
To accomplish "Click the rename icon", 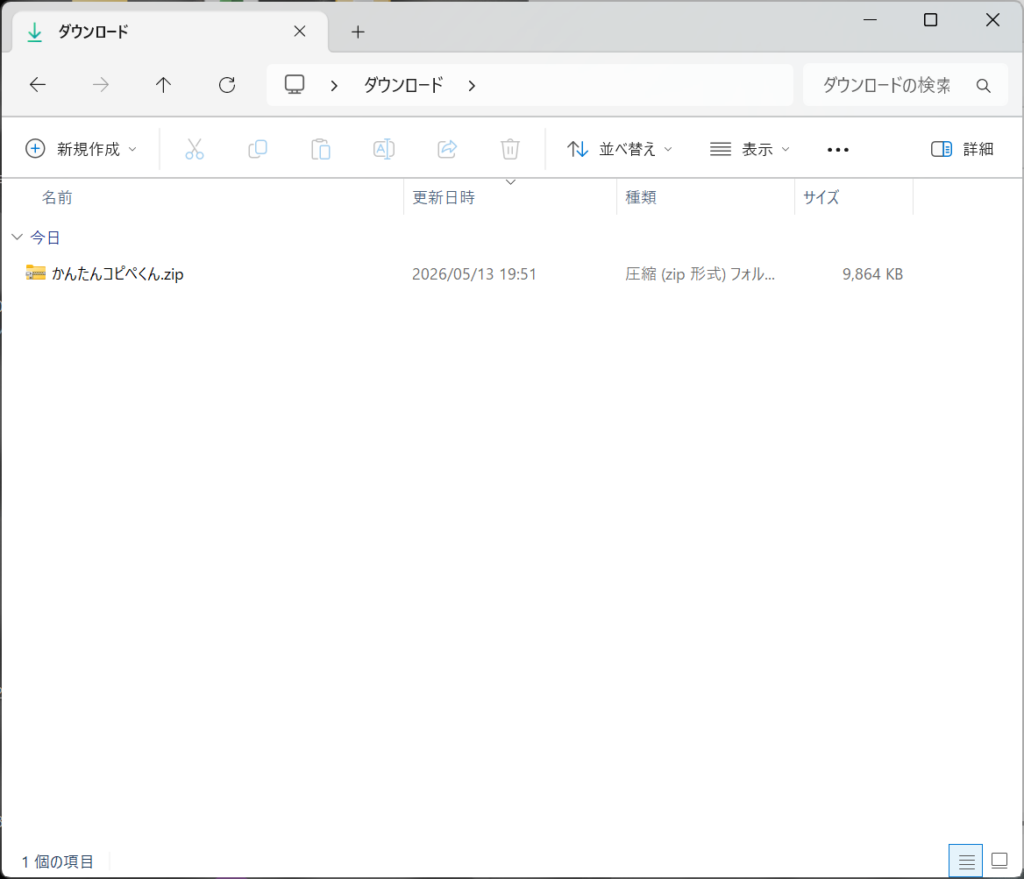I will [x=384, y=150].
